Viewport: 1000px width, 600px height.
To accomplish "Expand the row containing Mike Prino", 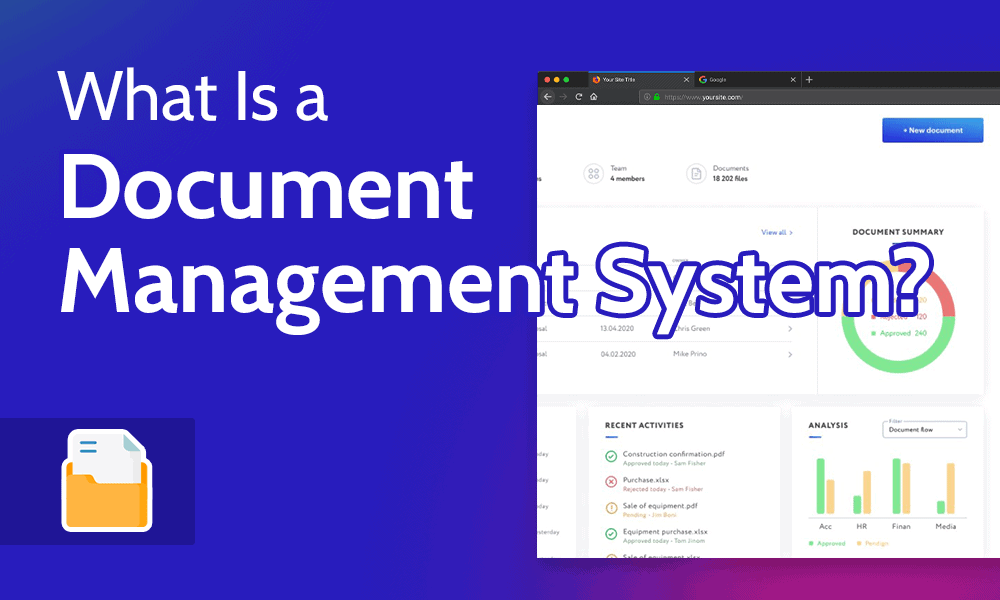I will [x=790, y=354].
